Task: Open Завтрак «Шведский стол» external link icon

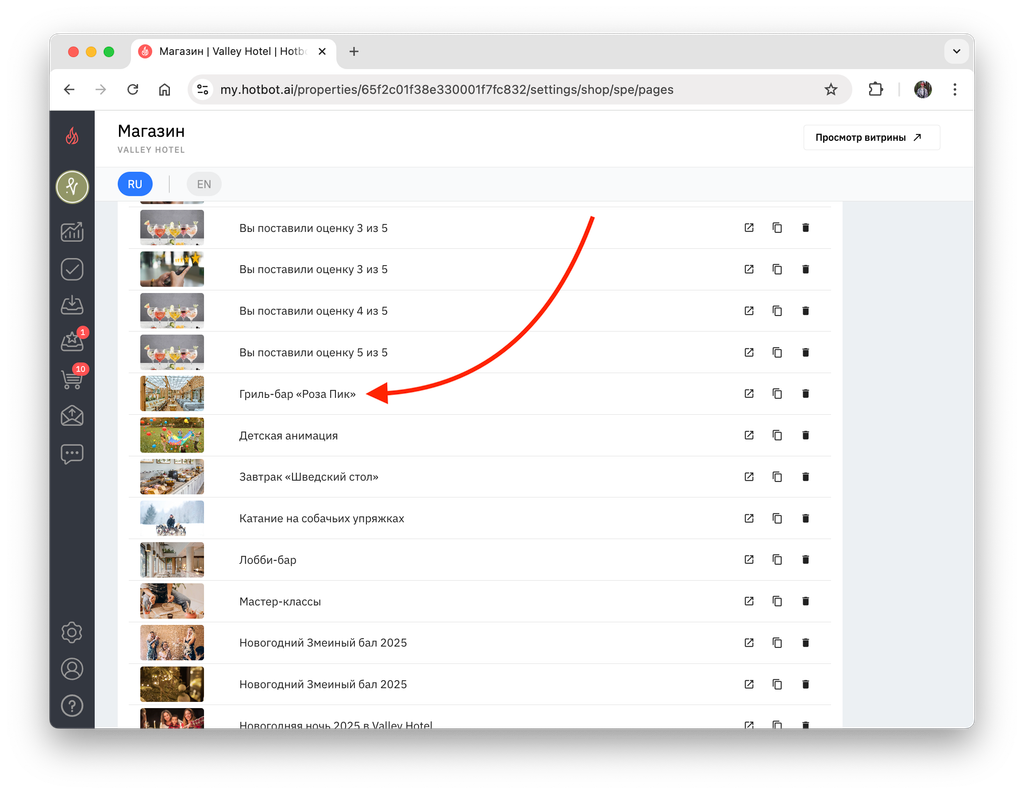Action: click(x=749, y=477)
